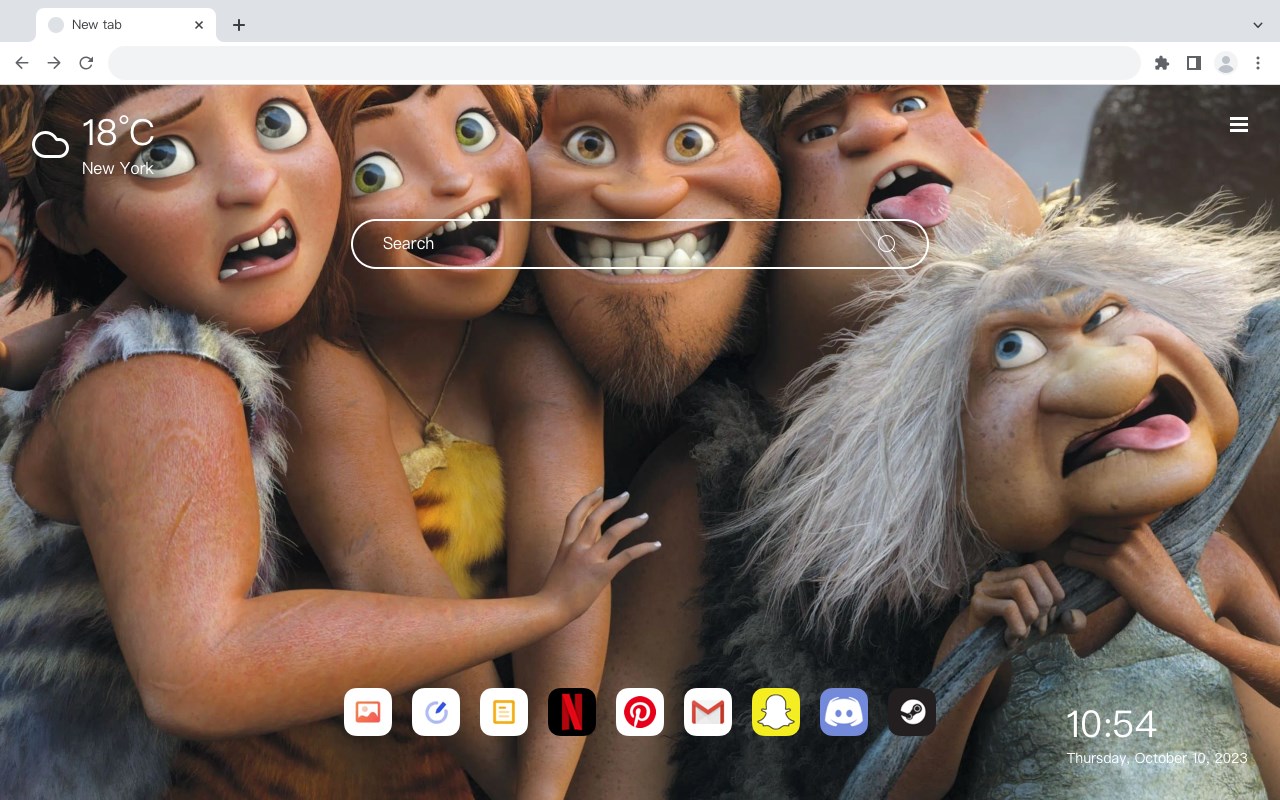Open the Netflix shortcut

pos(572,712)
